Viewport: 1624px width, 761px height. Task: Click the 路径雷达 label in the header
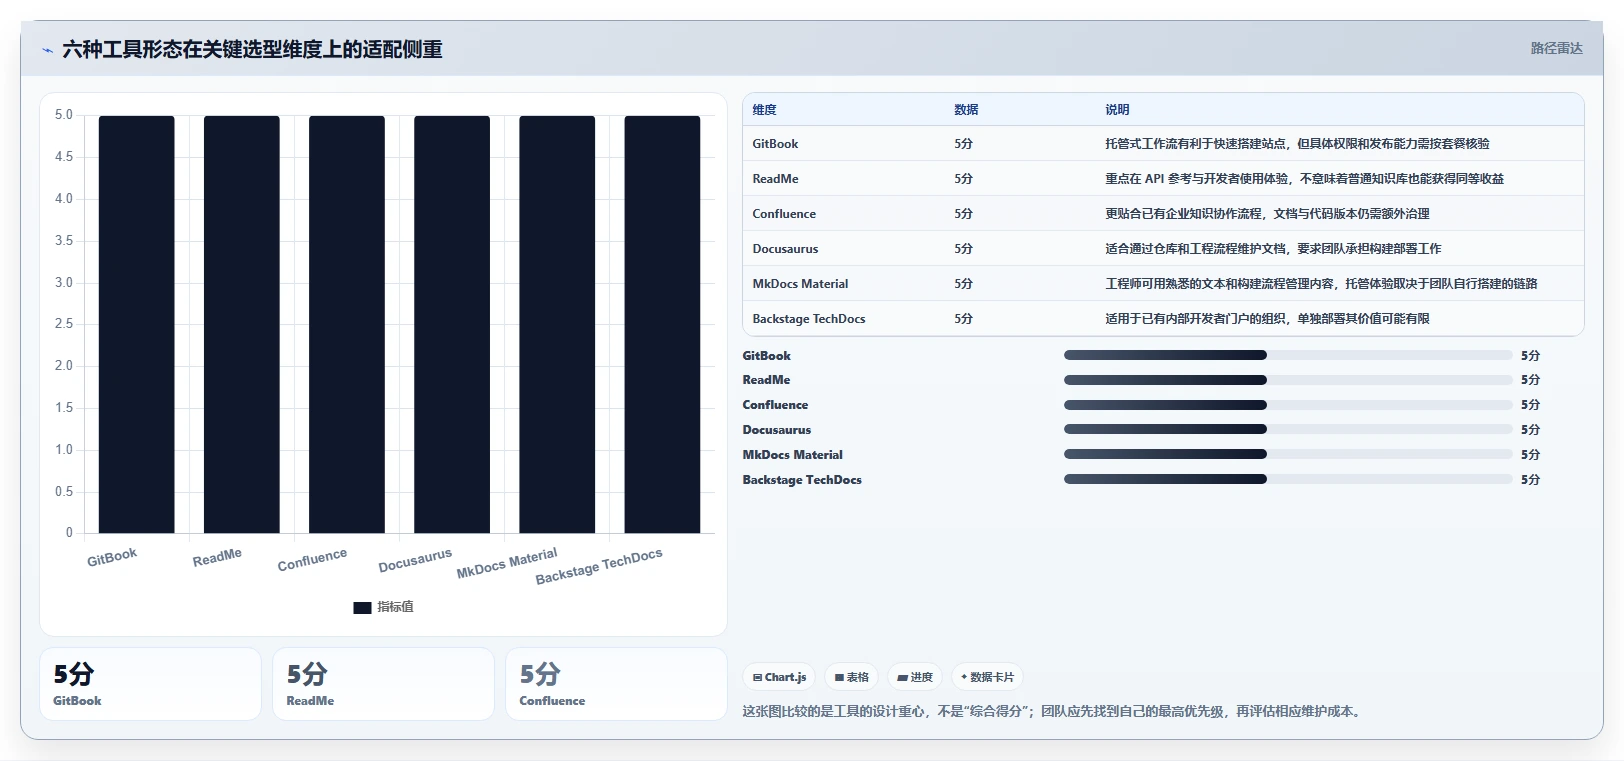pos(1556,48)
